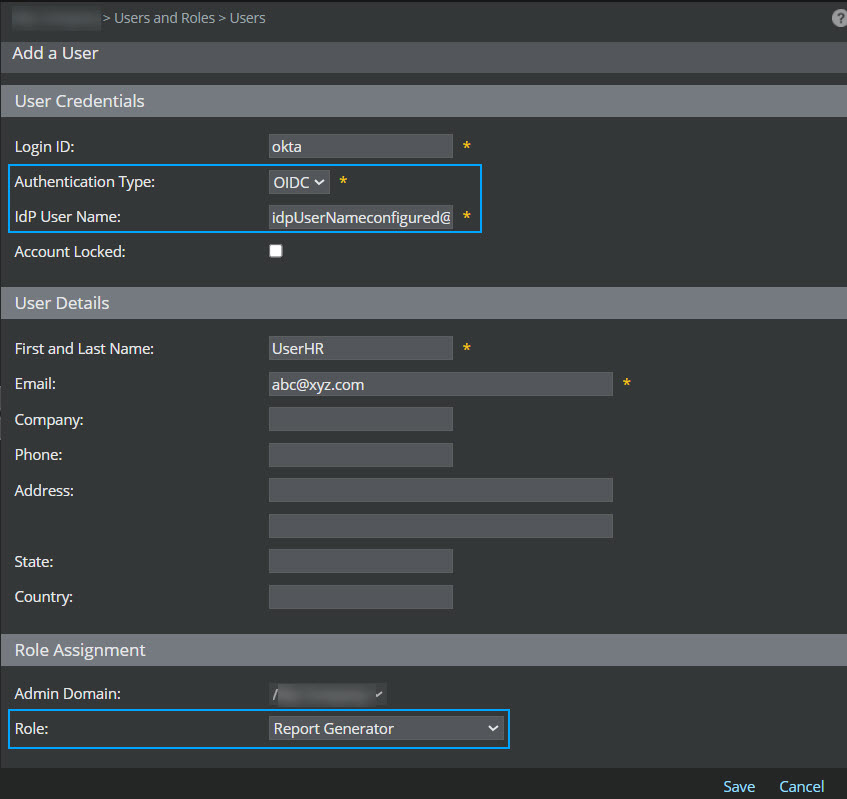847x799 pixels.
Task: Click the Cancel link
Action: [801, 786]
